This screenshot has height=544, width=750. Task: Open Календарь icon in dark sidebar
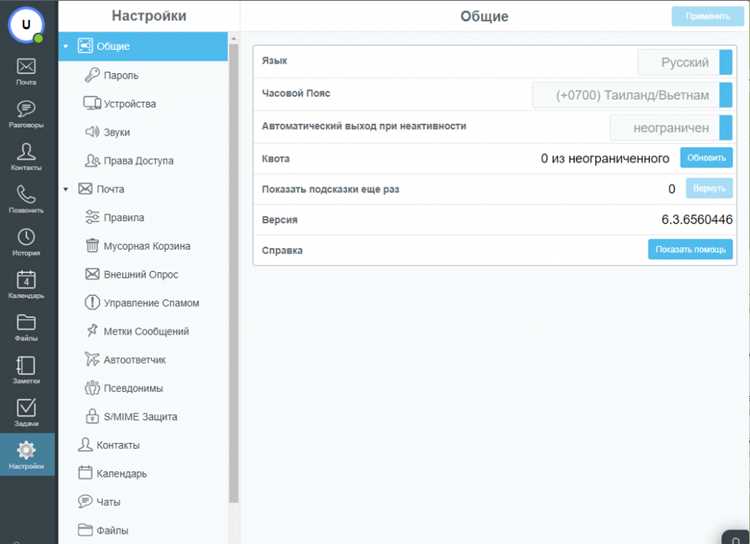pos(26,279)
